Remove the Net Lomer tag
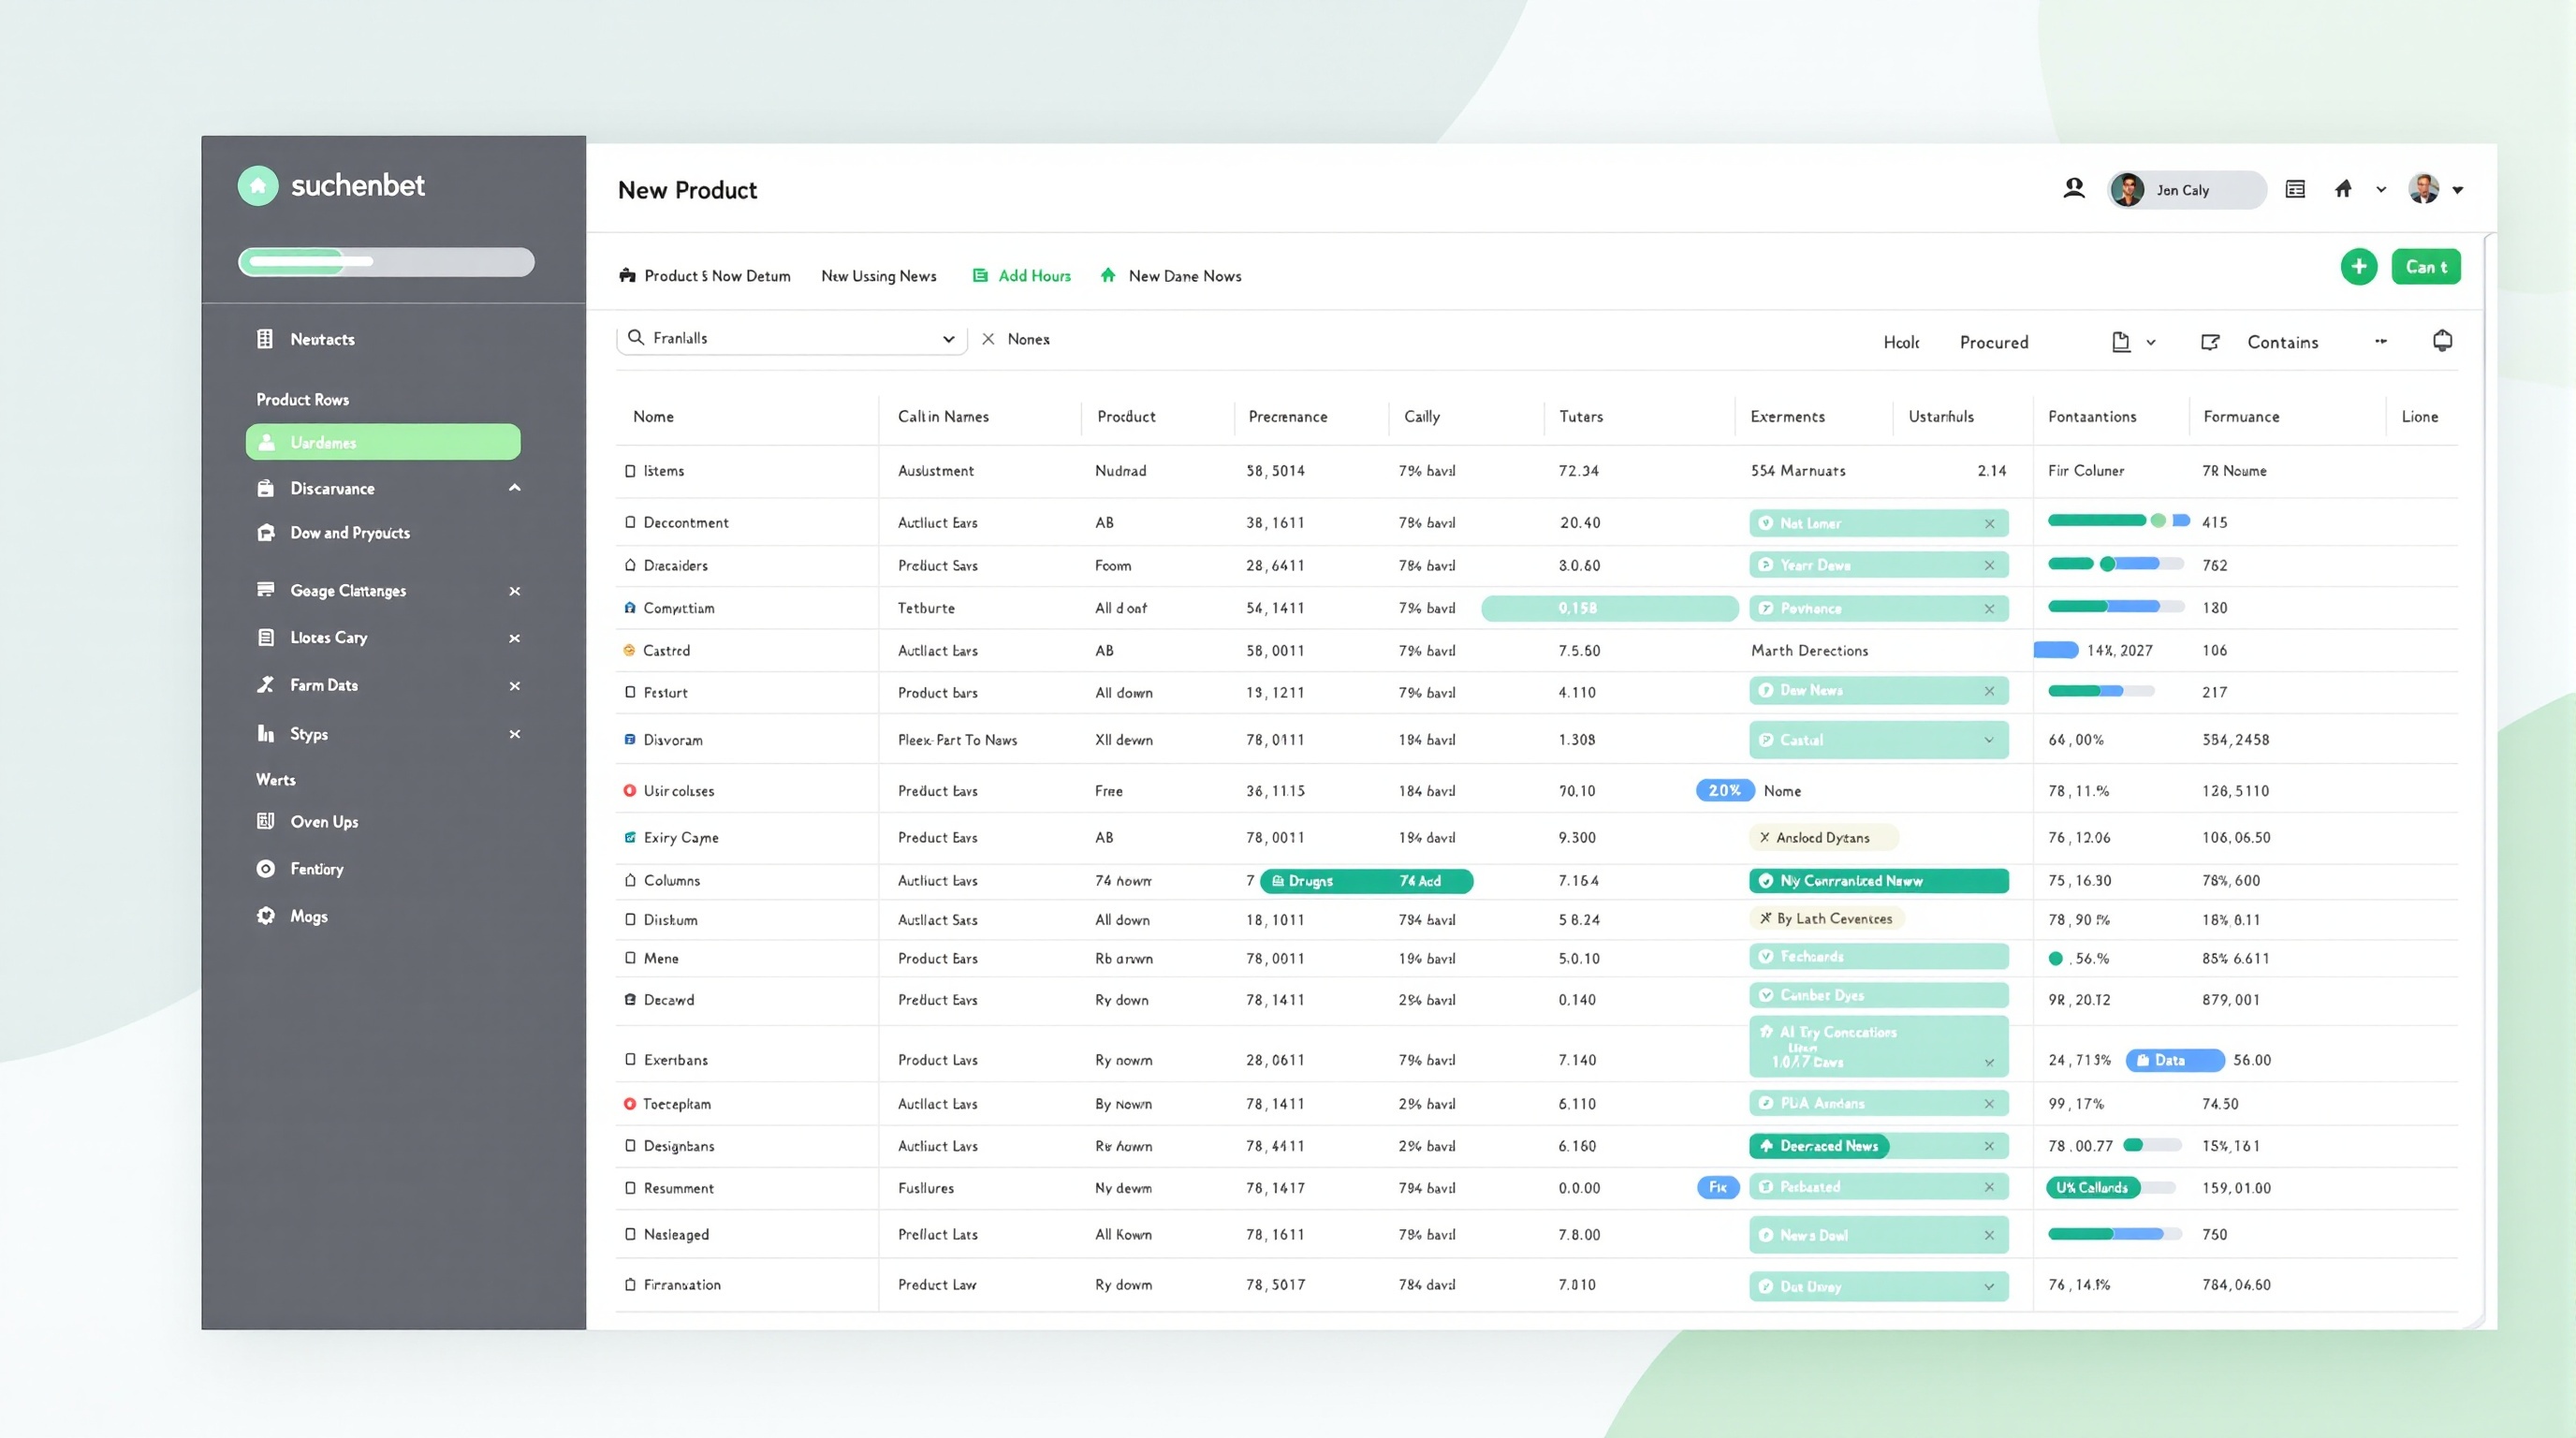The width and height of the screenshot is (2576, 1438). click(x=1989, y=523)
